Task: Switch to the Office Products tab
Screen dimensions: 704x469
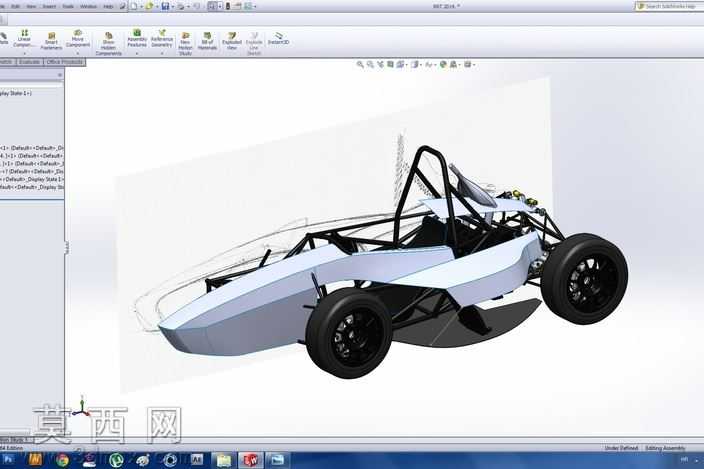Action: click(65, 62)
